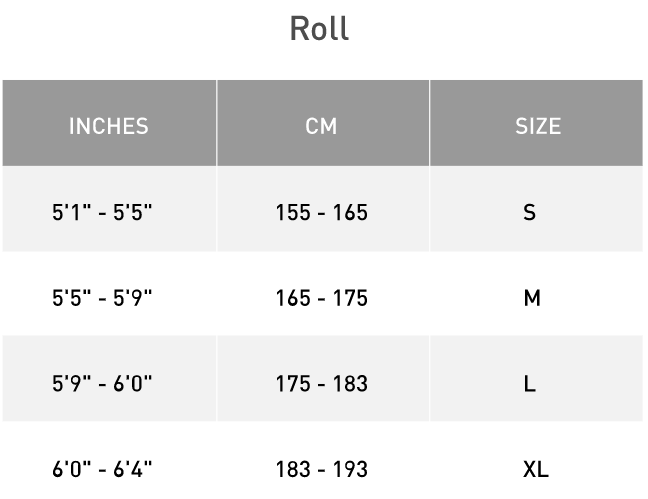
Task: Click the 6'0" - 6'4" height cell
Action: 102,469
